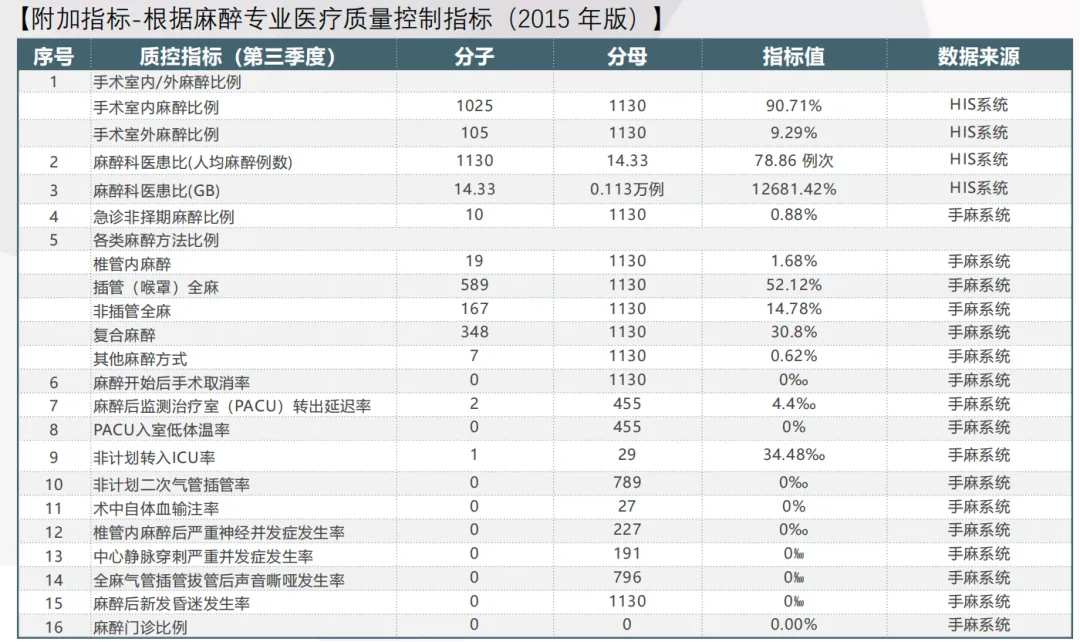Select the 急诊非择期麻醉比例 row label

click(164, 217)
